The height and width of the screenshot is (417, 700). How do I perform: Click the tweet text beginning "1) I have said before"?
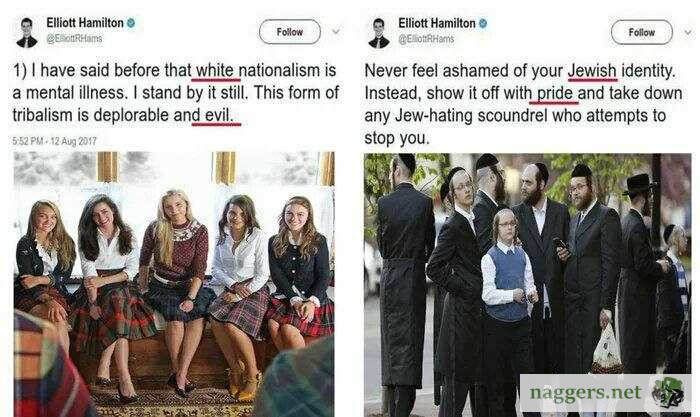(175, 93)
